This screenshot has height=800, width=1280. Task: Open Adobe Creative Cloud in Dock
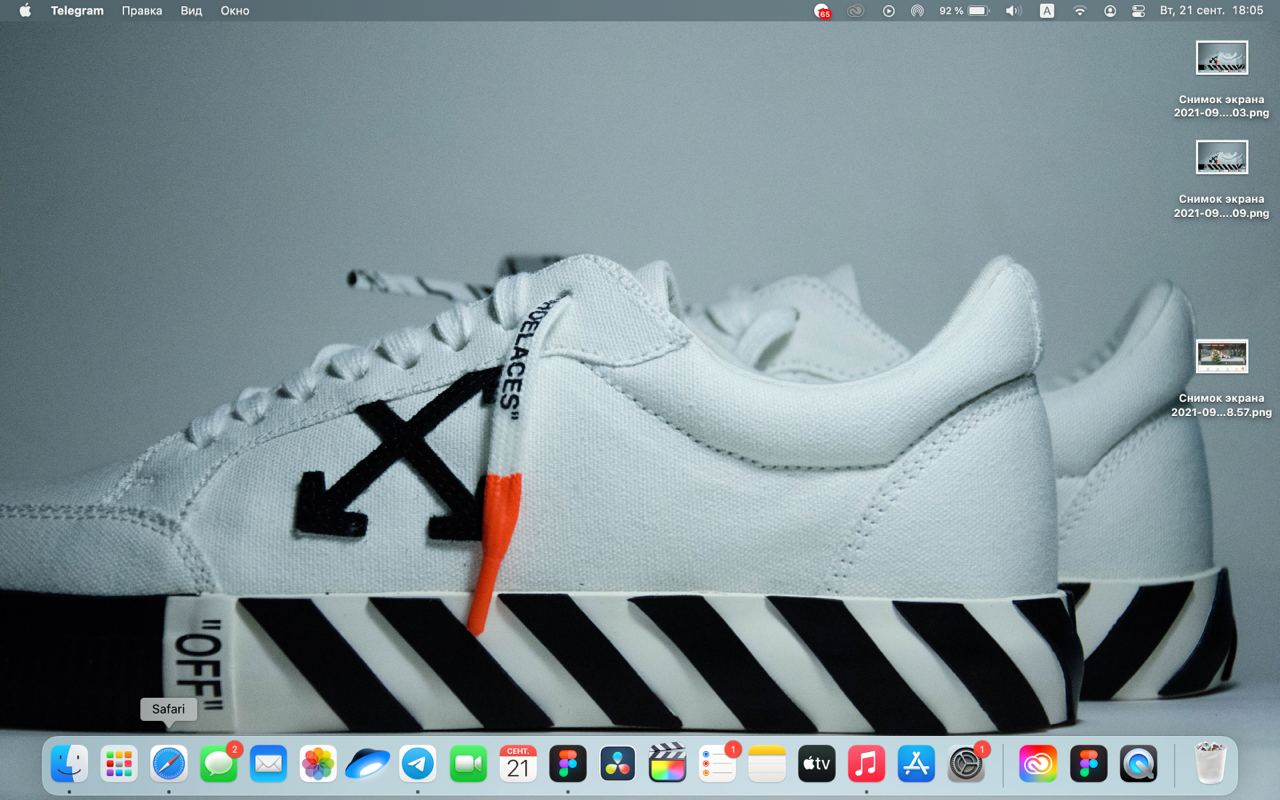coord(1038,765)
